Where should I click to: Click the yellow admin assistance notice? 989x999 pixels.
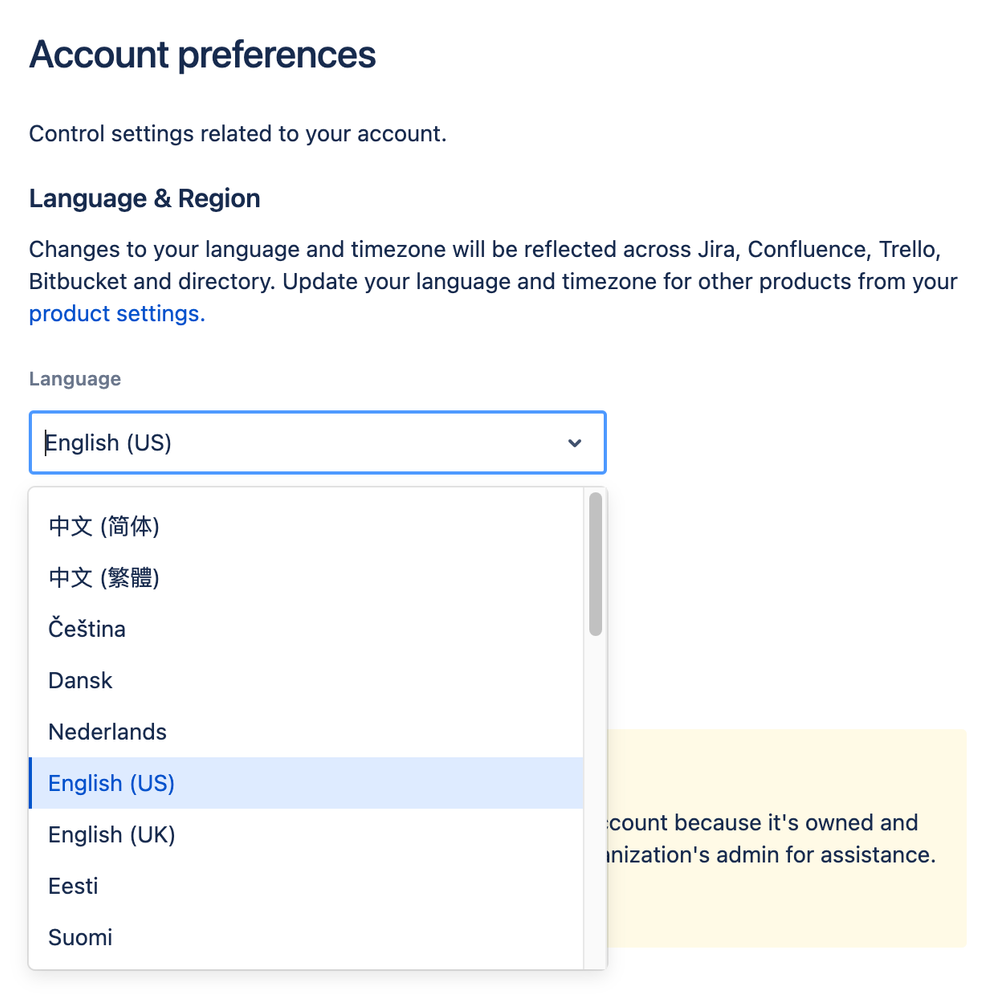(800, 838)
